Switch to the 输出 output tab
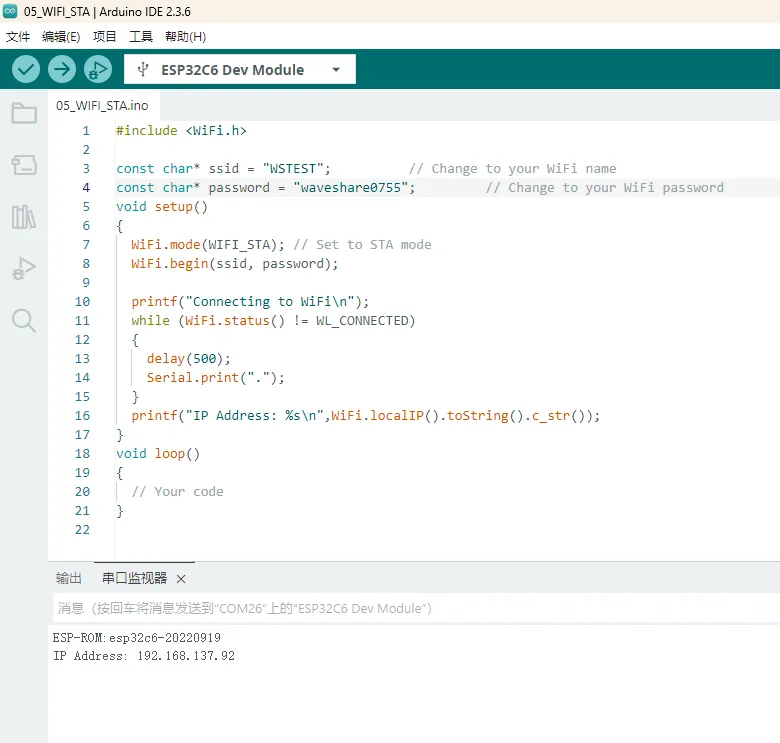The width and height of the screenshot is (780, 743). (69, 578)
